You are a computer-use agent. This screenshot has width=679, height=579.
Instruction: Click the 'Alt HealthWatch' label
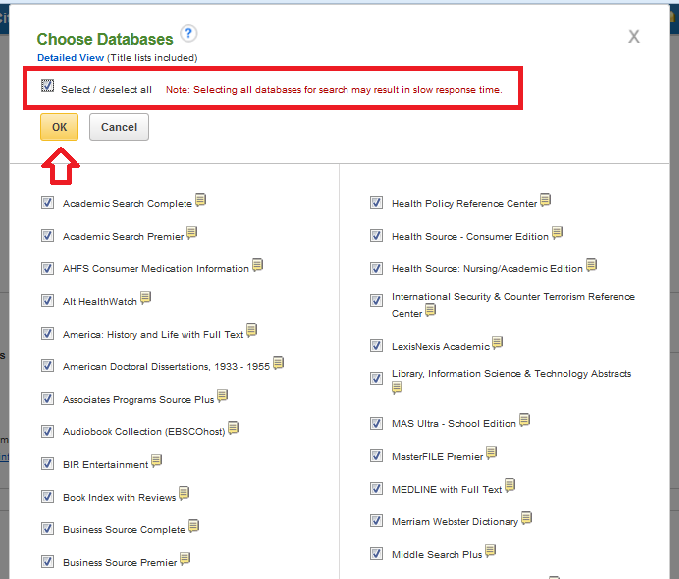(100, 301)
